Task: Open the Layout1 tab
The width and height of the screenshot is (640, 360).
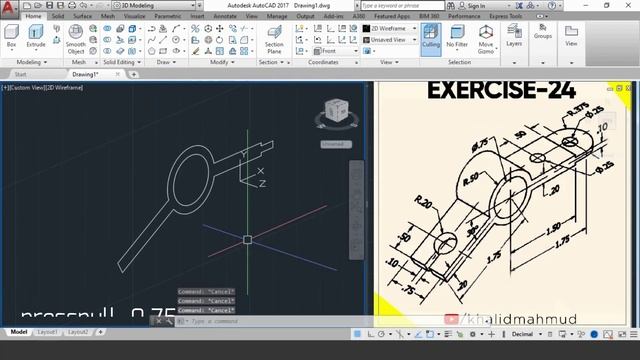Action: click(x=47, y=332)
